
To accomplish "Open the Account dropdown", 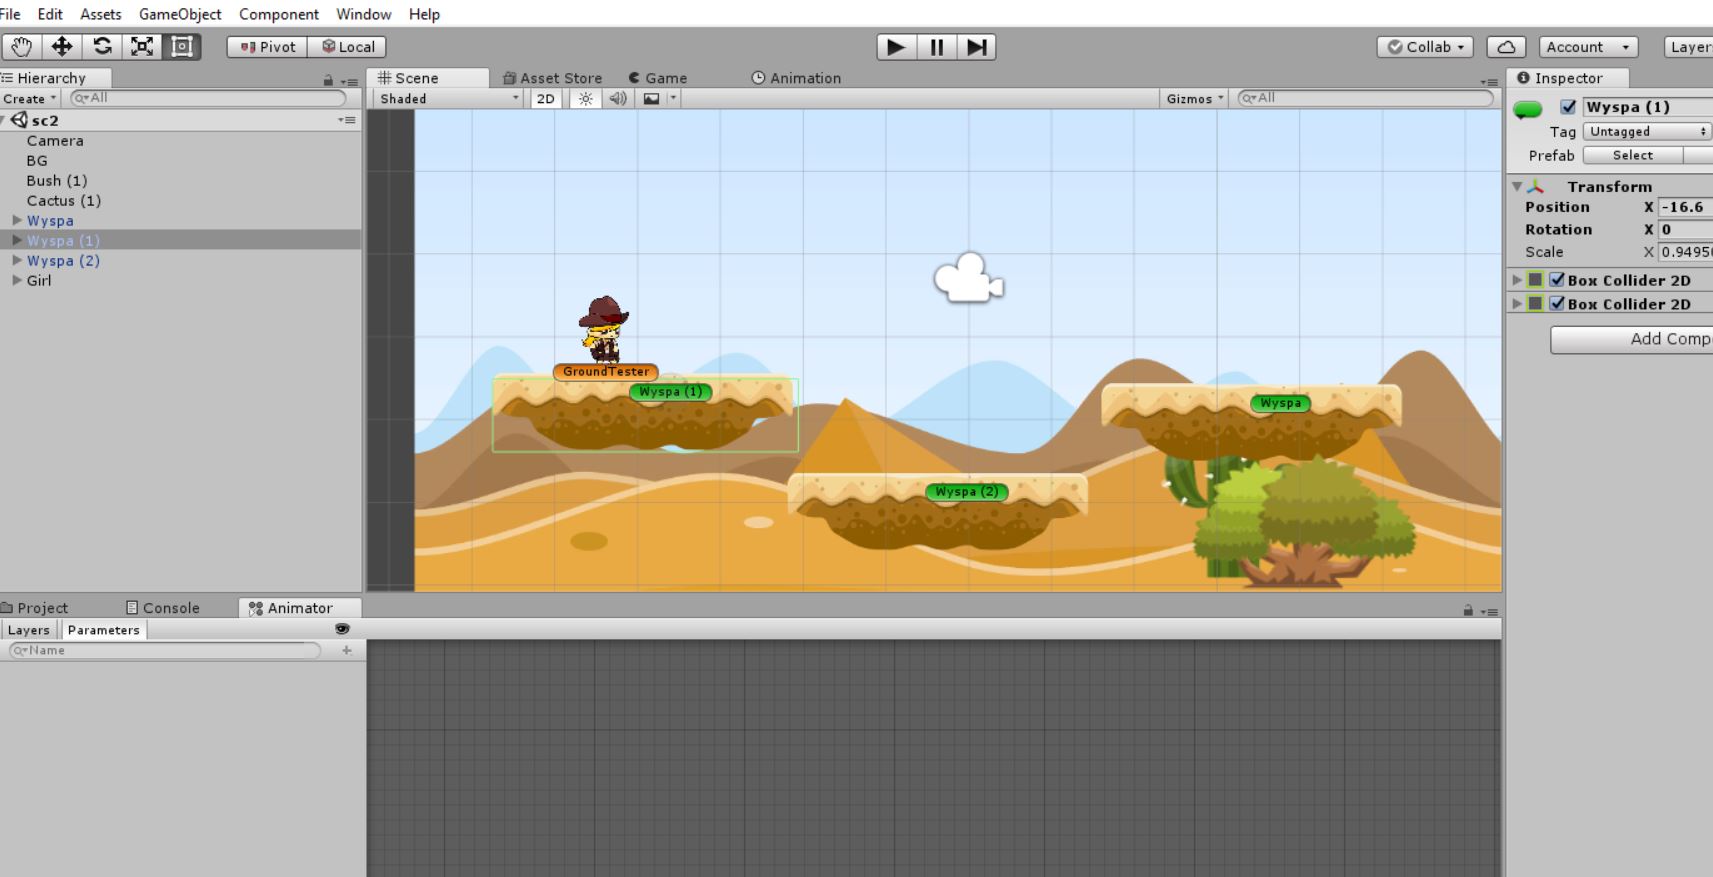I will (x=1588, y=47).
